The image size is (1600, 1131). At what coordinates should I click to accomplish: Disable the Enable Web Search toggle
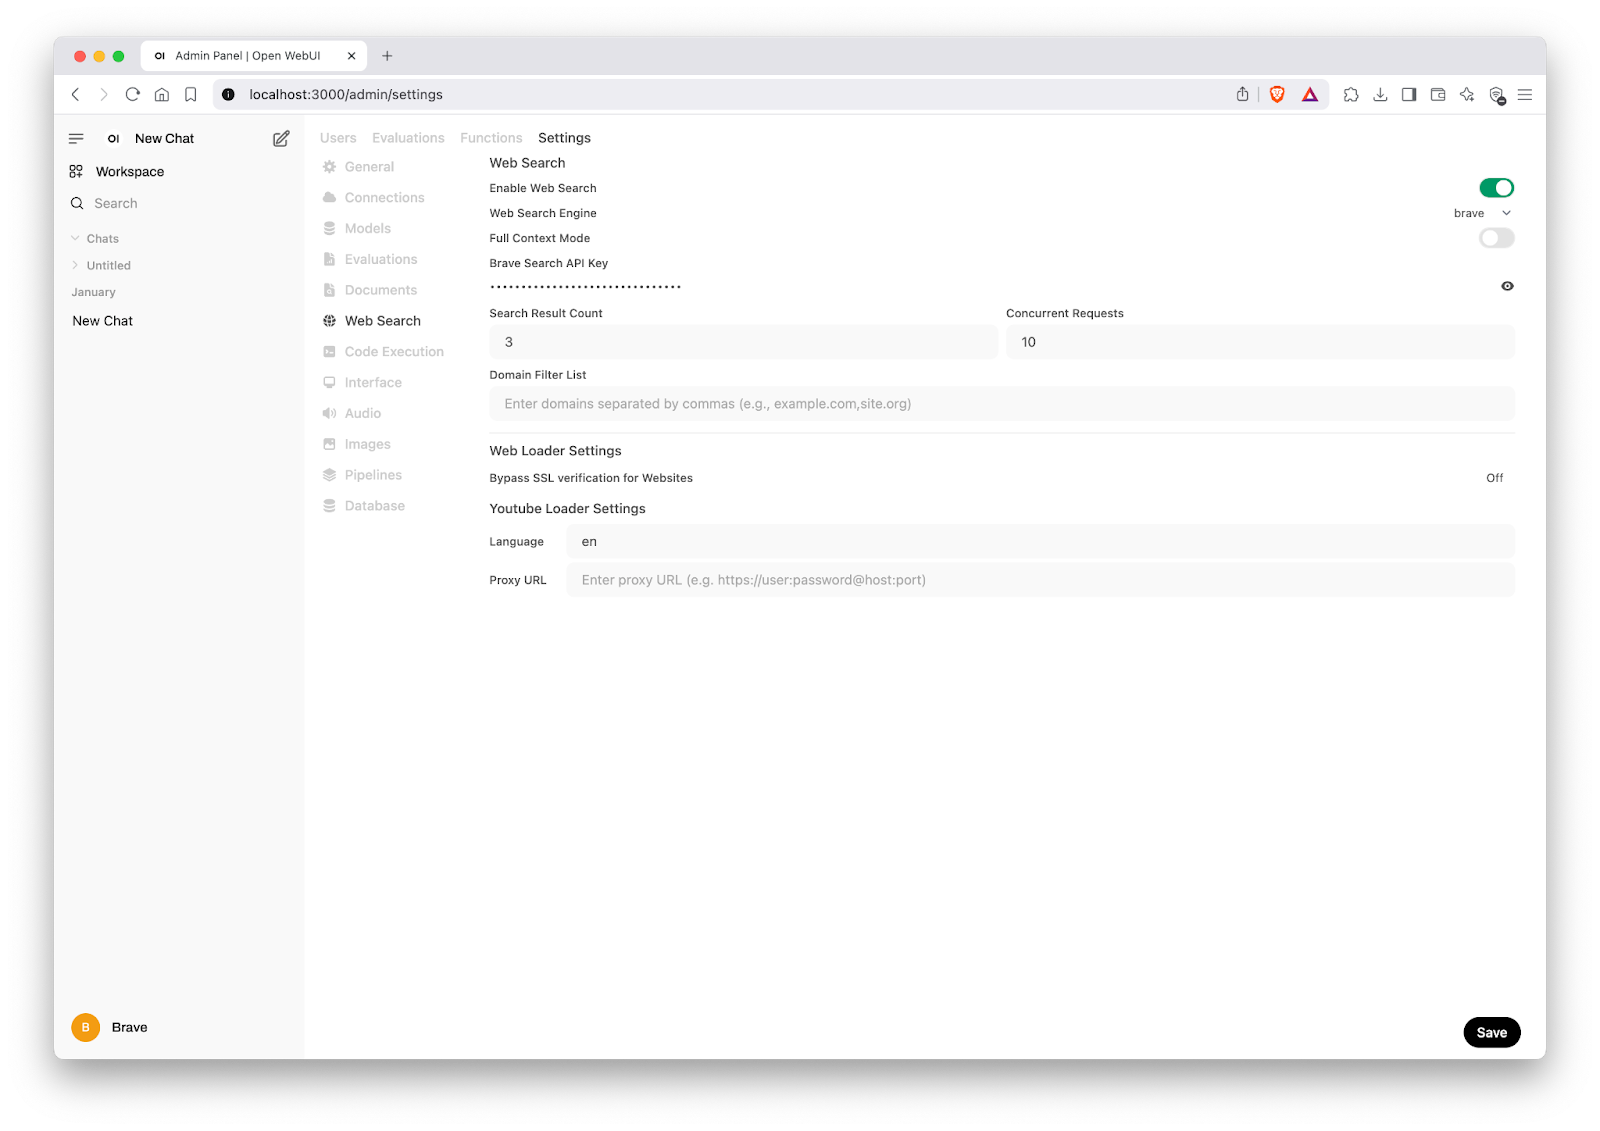1497,188
